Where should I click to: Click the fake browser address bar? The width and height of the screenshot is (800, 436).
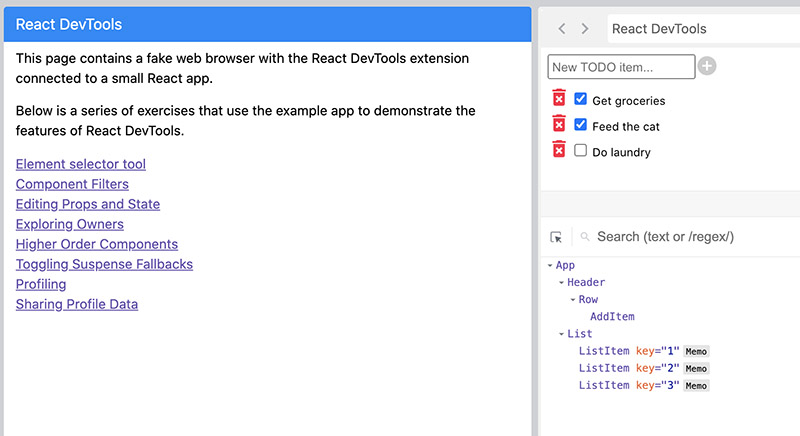[x=704, y=29]
